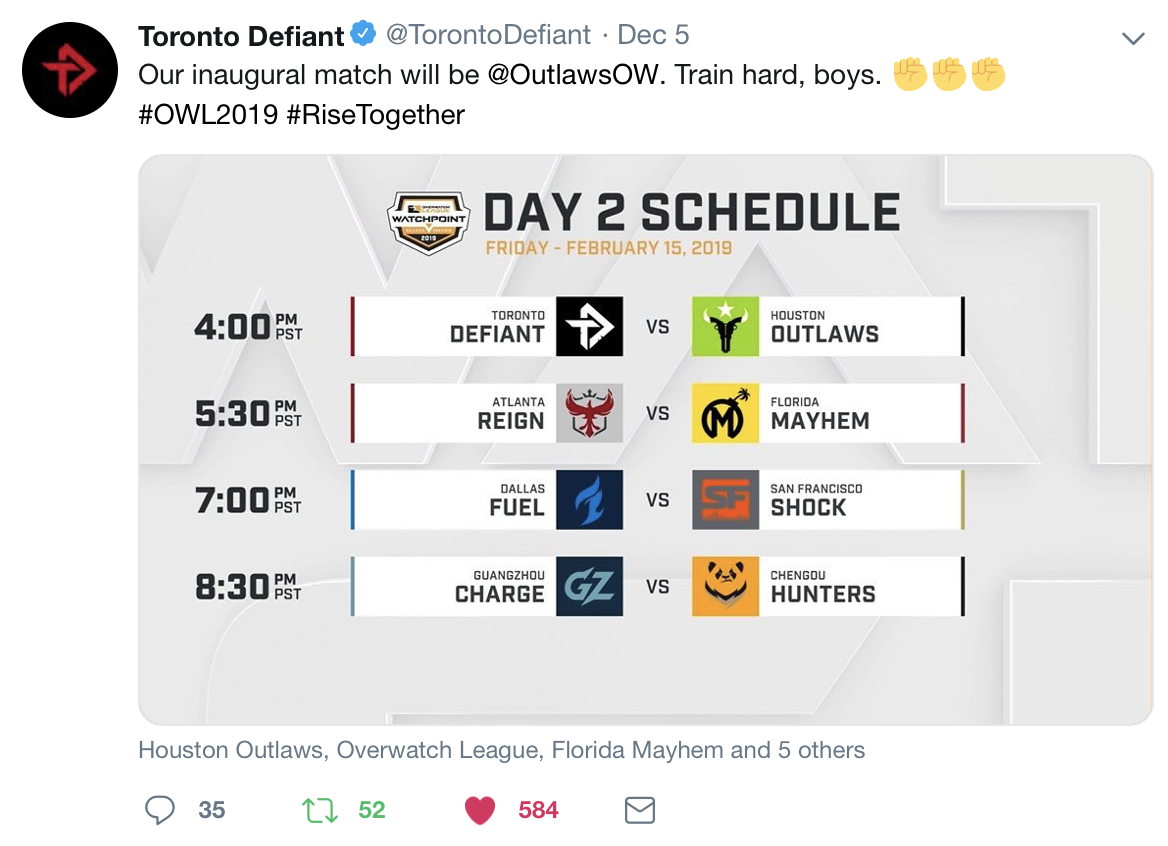
Task: Click the blue verified badge
Action: pyautogui.click(x=363, y=34)
